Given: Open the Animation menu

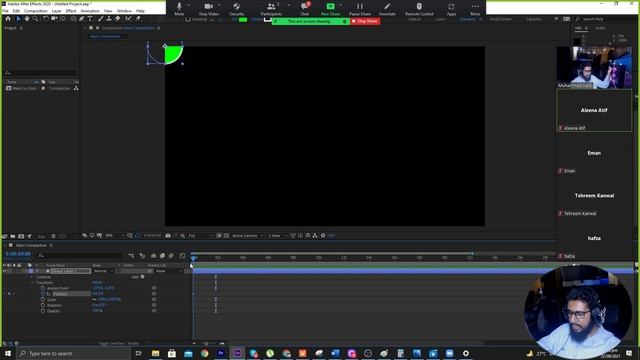Looking at the screenshot, I should click(x=90, y=11).
